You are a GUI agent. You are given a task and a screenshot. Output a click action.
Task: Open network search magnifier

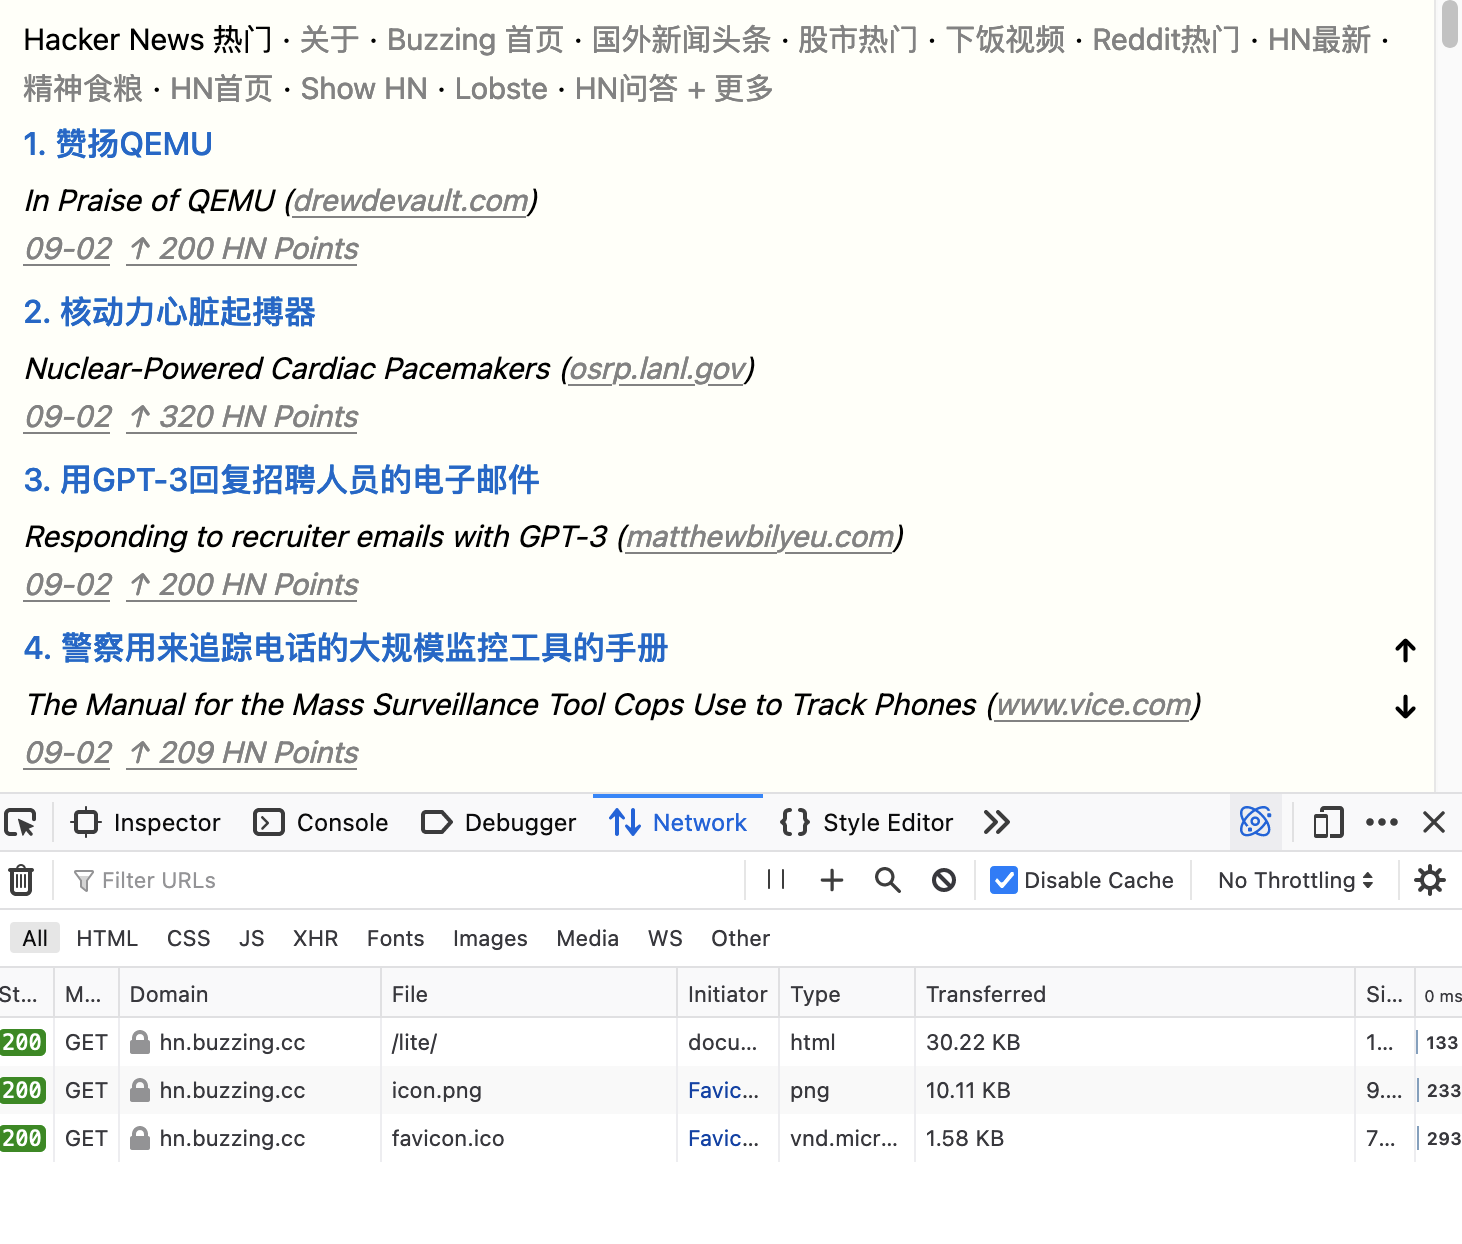(887, 880)
